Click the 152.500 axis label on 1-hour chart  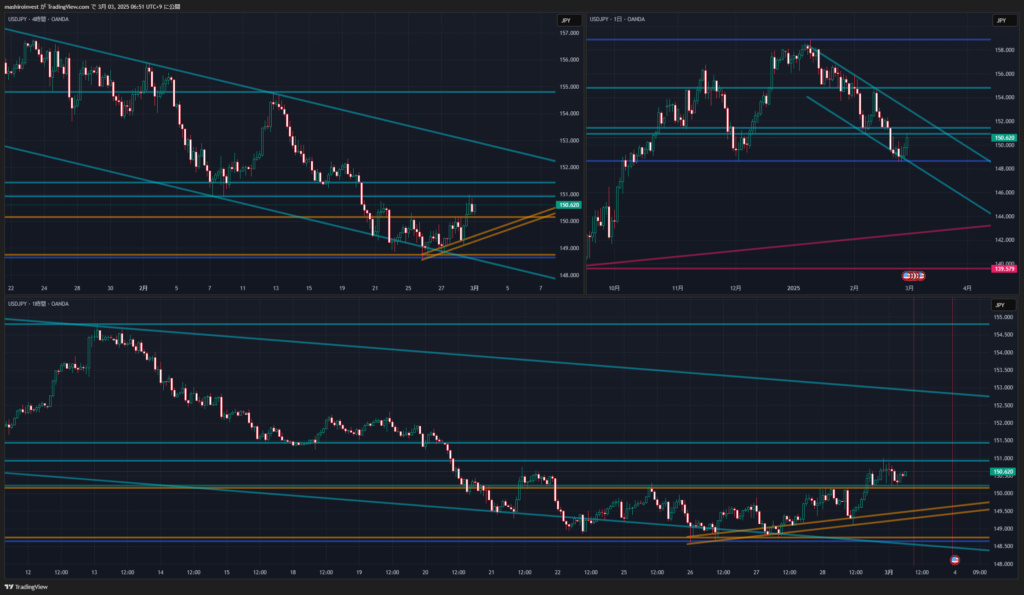point(1003,406)
